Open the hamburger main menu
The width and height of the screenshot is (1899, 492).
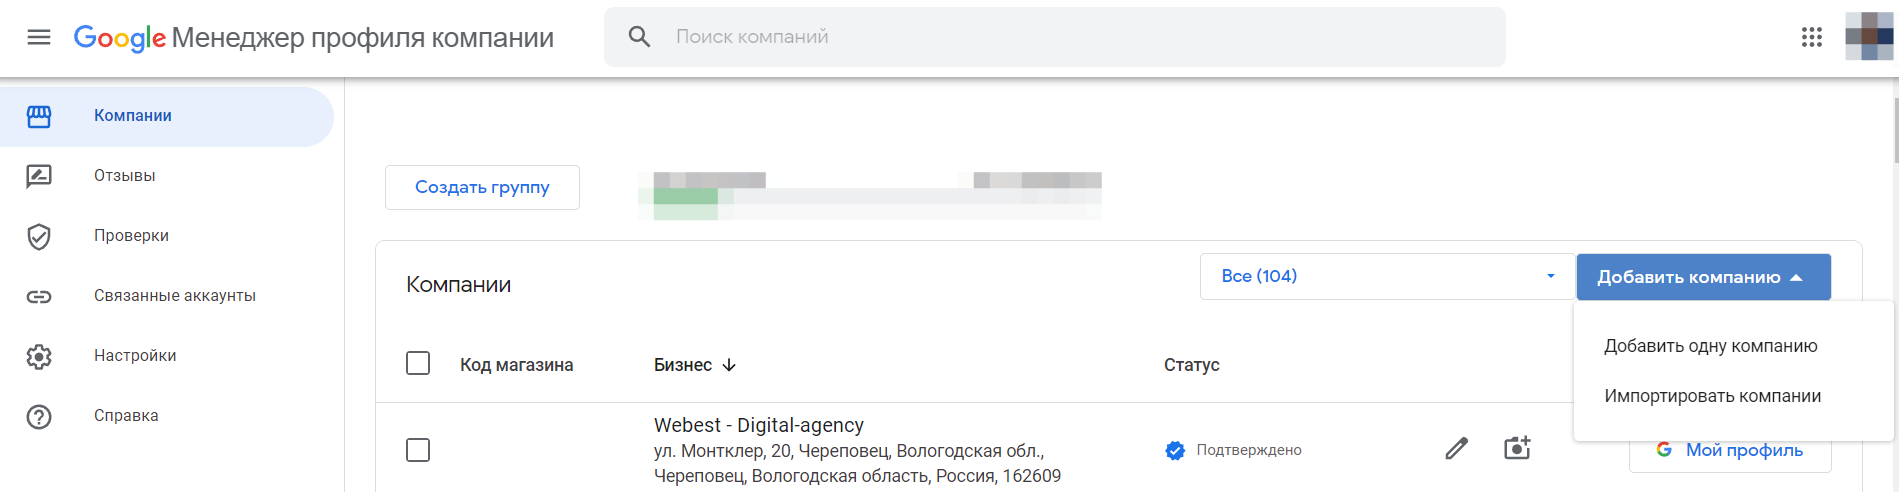point(39,37)
